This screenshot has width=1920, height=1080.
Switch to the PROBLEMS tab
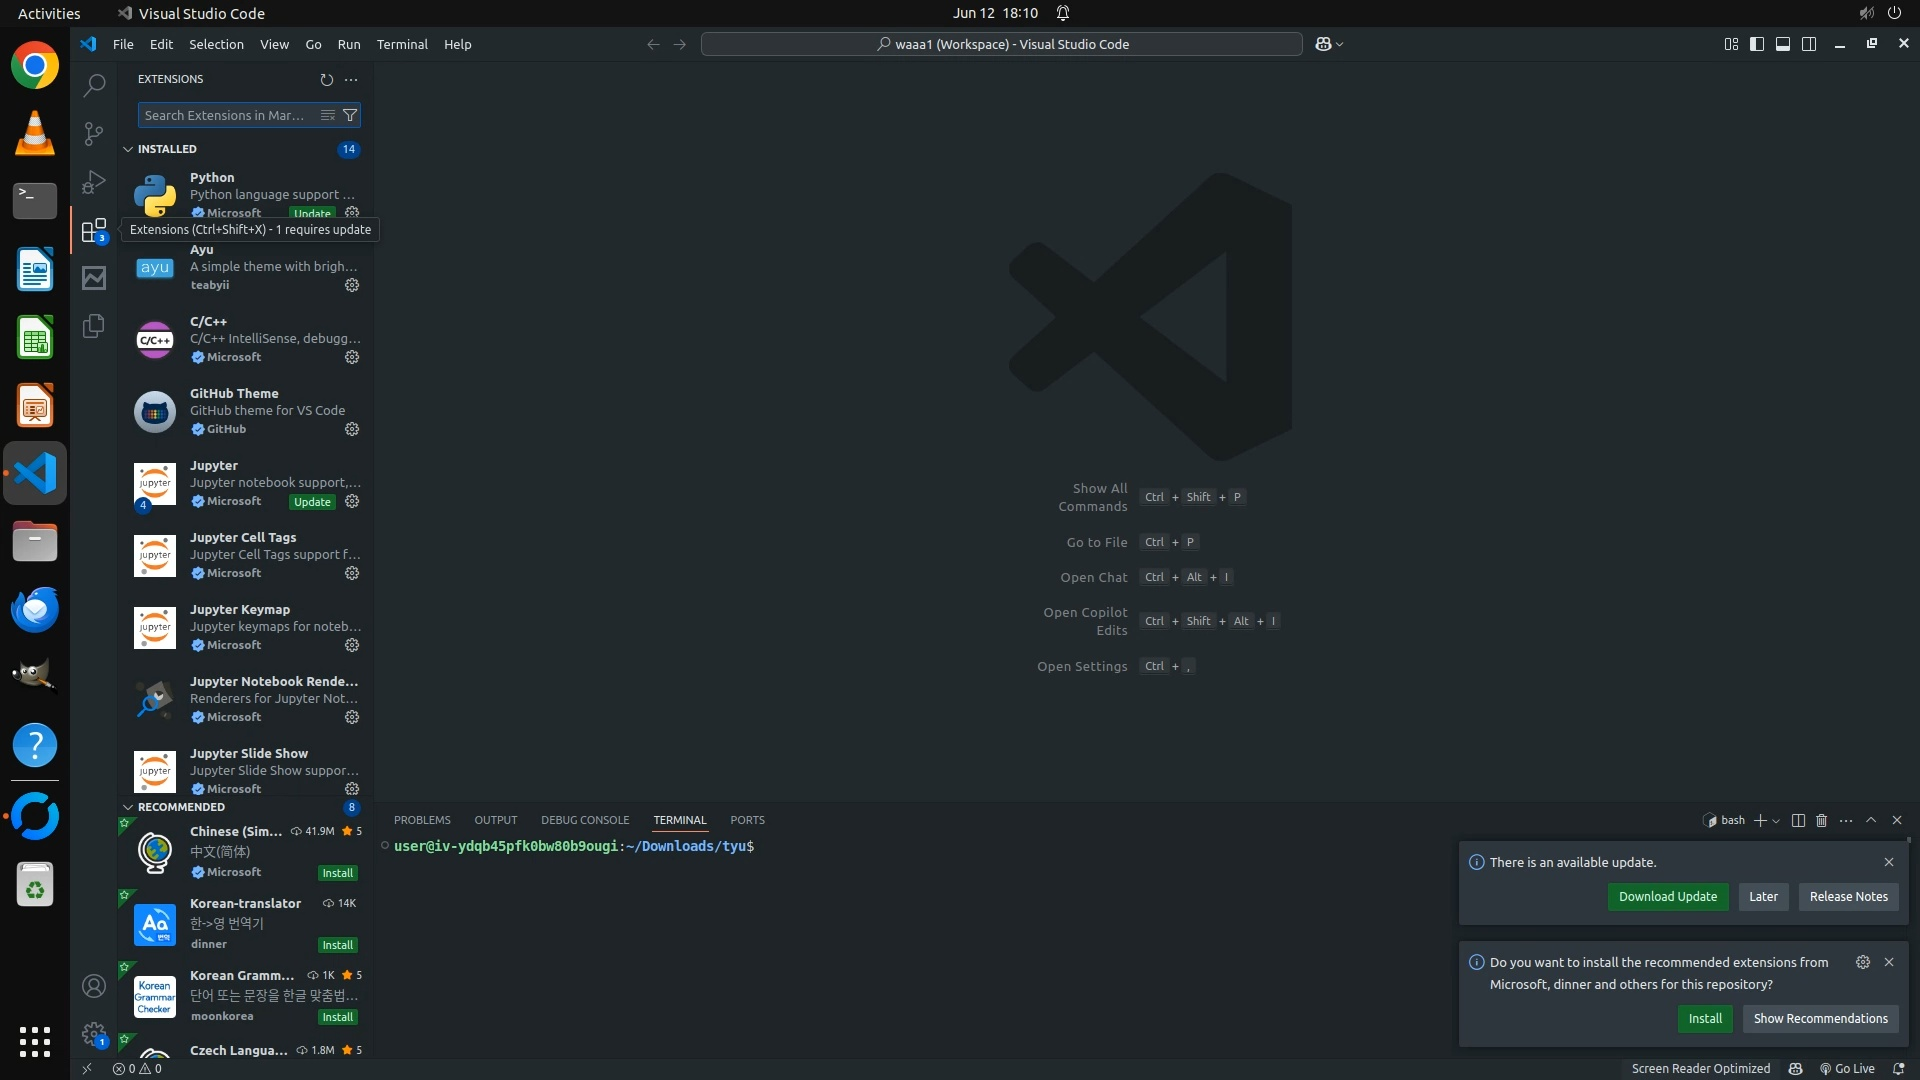tap(422, 820)
